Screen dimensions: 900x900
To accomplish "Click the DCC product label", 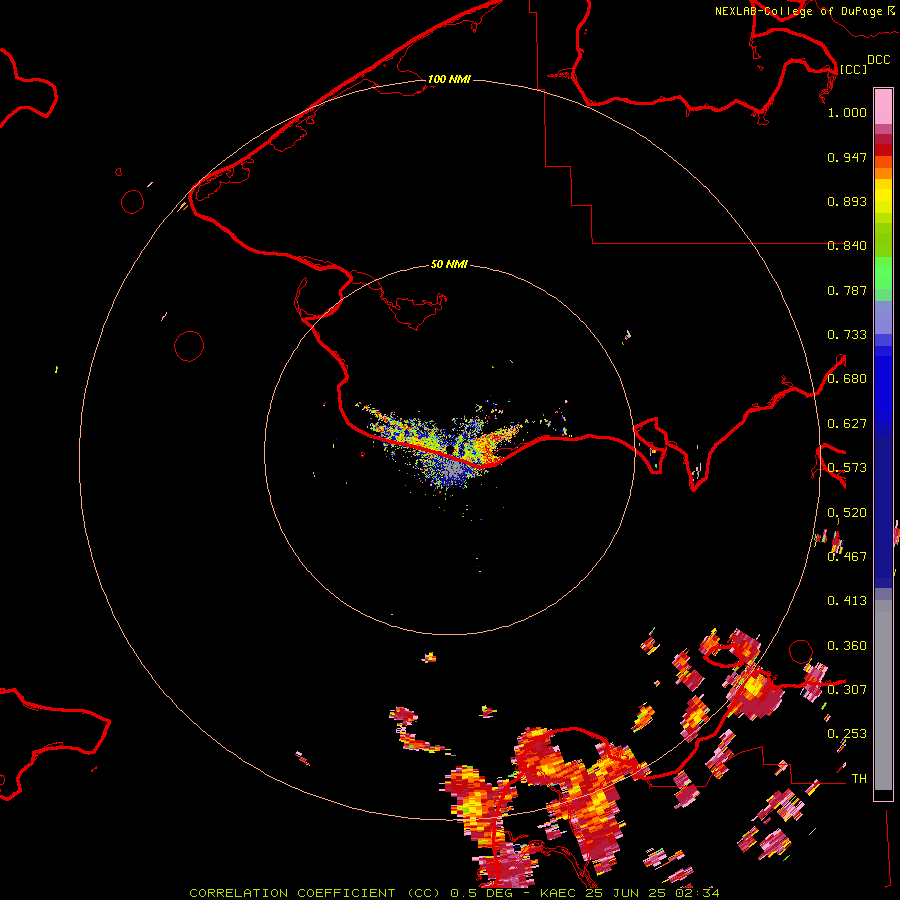I will tap(878, 60).
